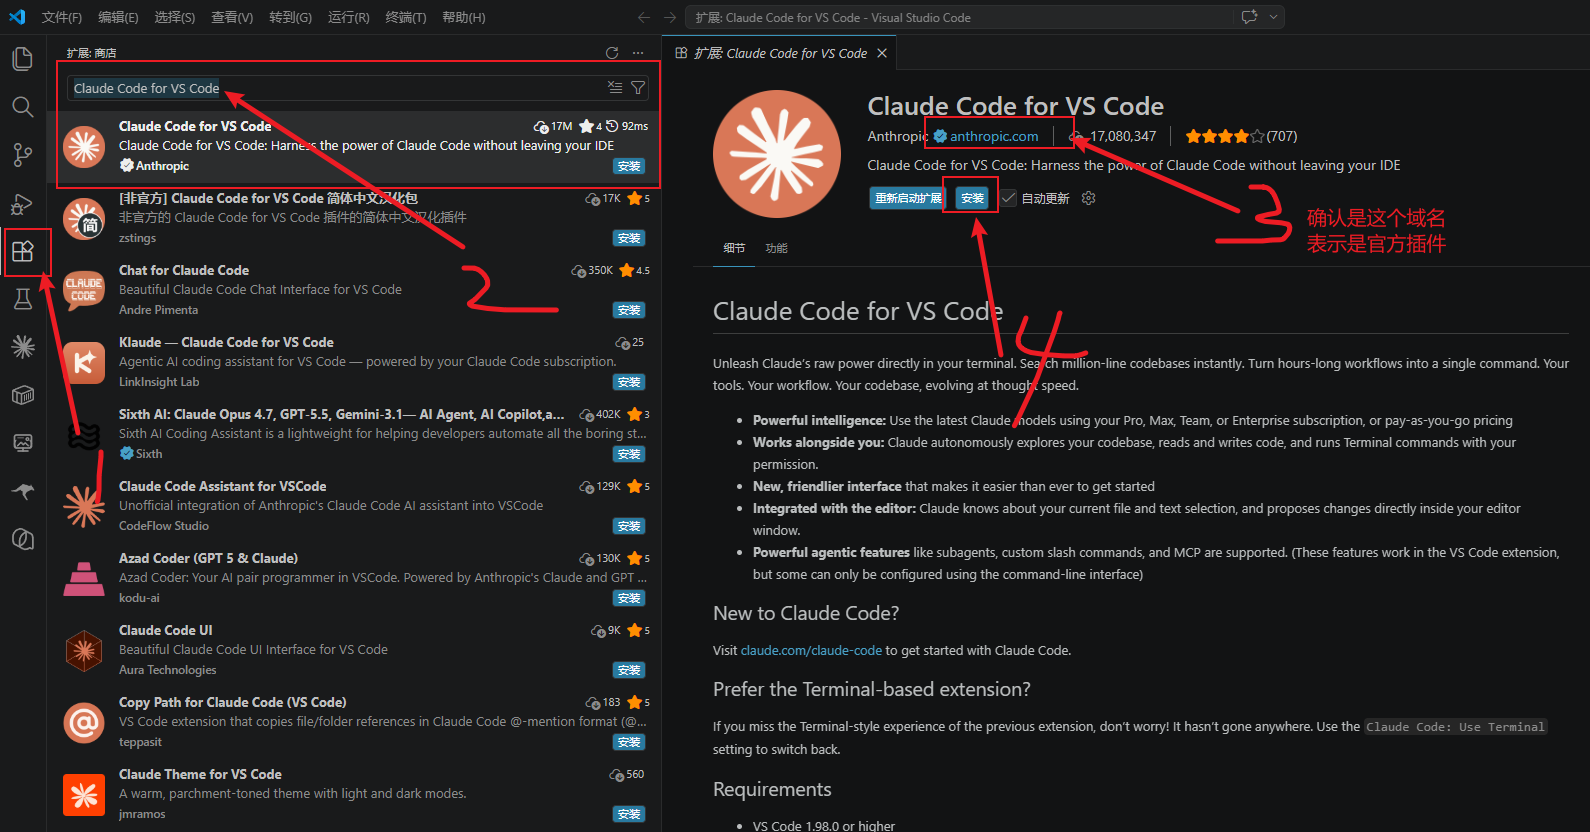Select the Claude Code UI extension title
1590x832 pixels.
pos(166,630)
